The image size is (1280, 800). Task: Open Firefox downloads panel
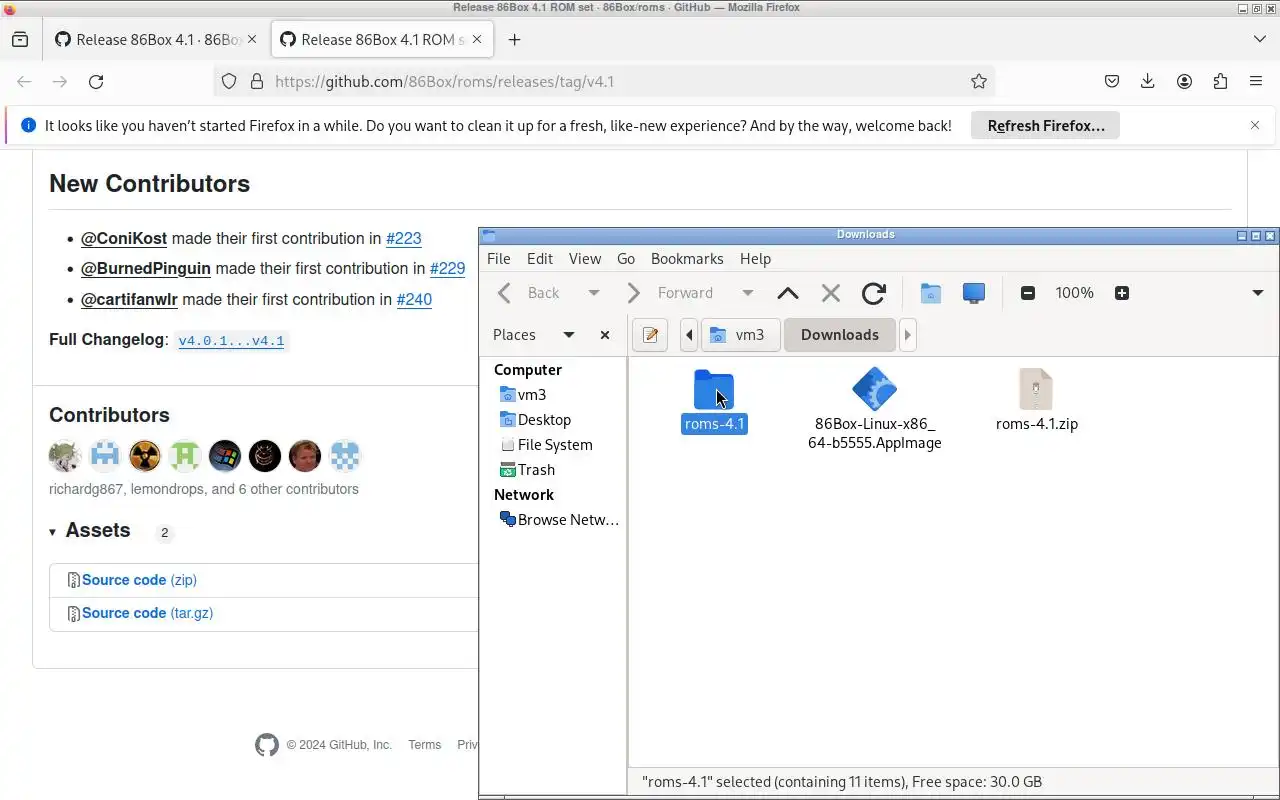[x=1148, y=82]
